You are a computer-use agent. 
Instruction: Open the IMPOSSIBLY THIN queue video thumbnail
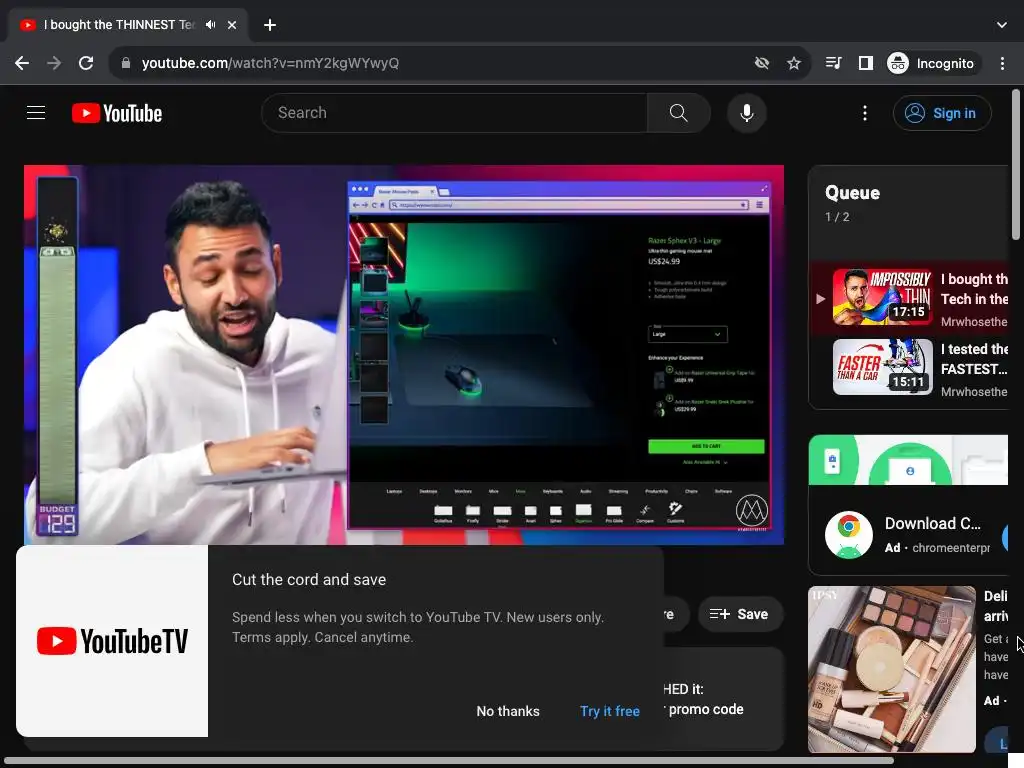point(883,297)
